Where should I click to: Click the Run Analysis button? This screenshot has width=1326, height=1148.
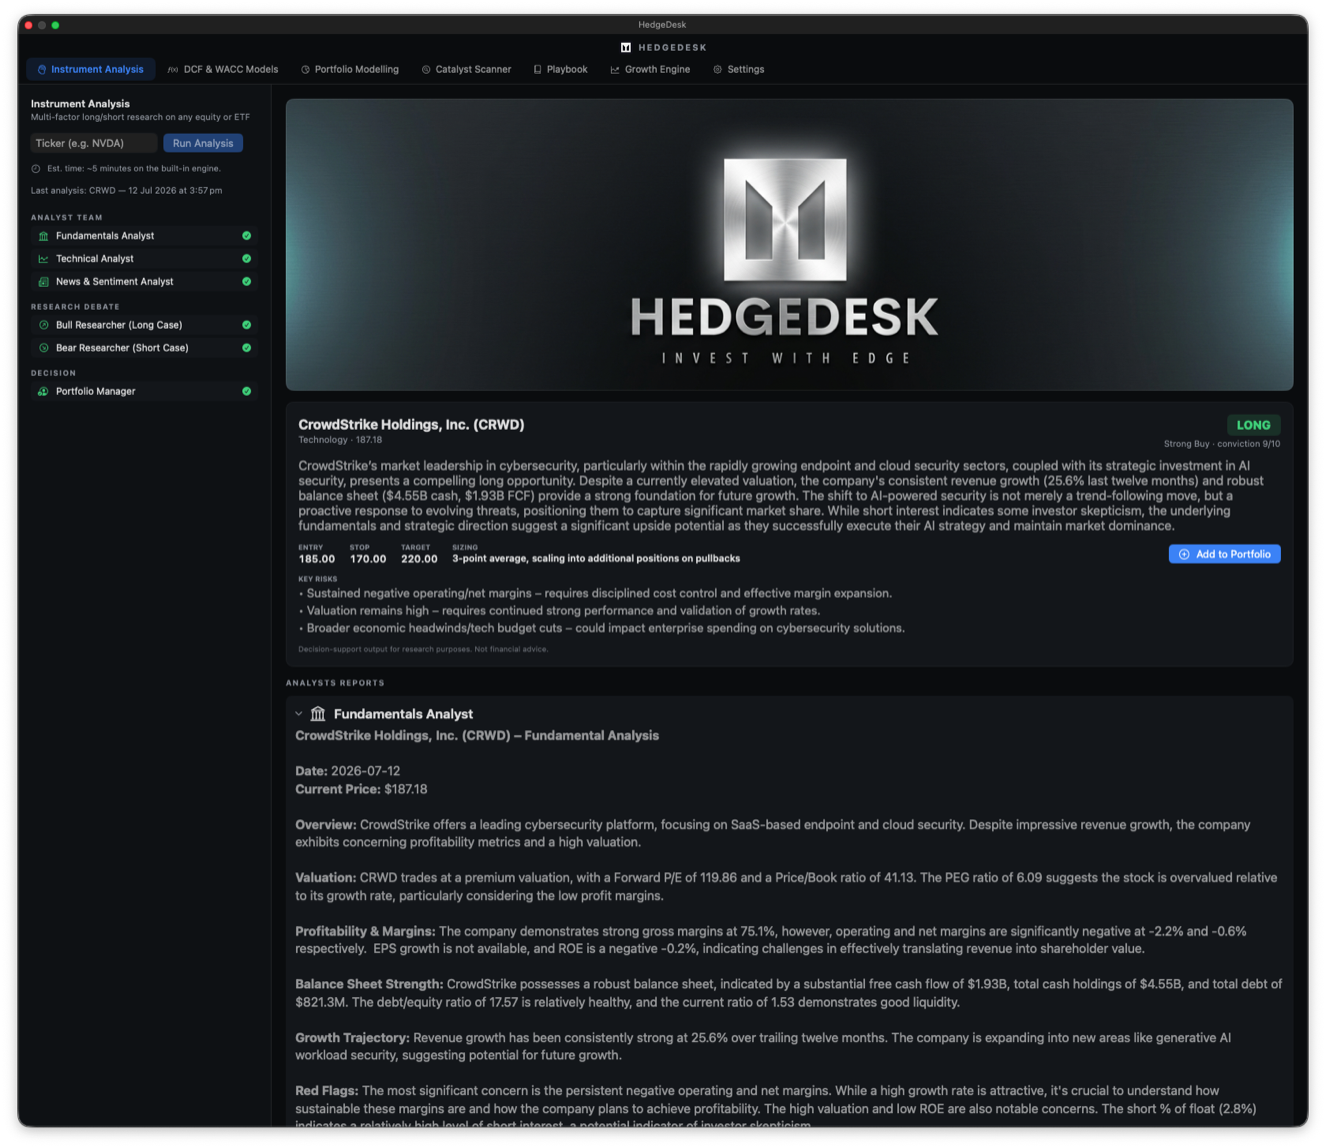click(x=203, y=143)
